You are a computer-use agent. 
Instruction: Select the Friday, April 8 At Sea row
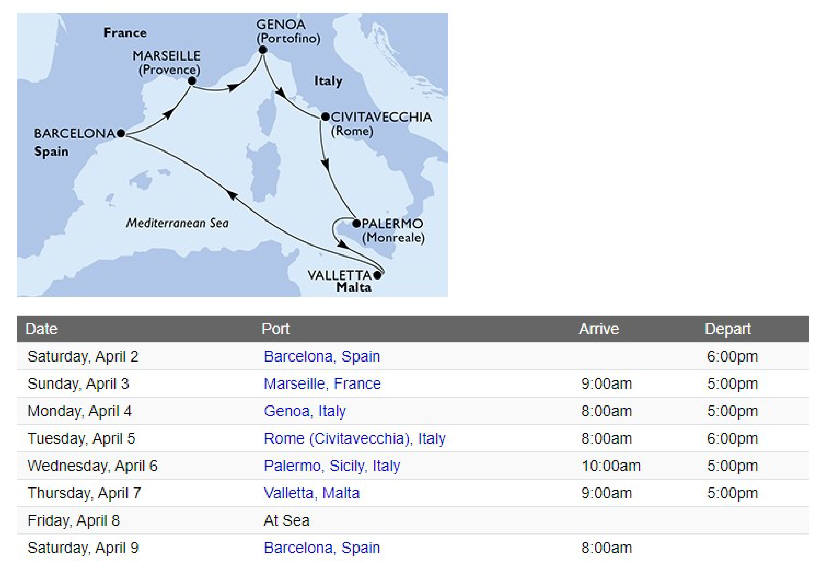[x=413, y=521]
